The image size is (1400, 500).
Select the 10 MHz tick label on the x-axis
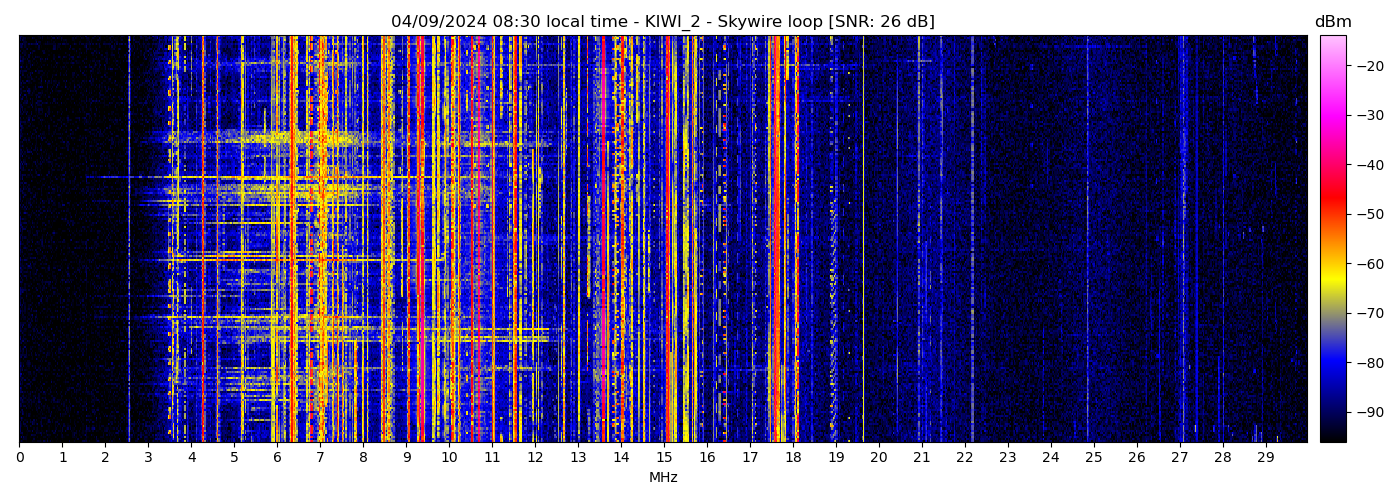(x=449, y=458)
